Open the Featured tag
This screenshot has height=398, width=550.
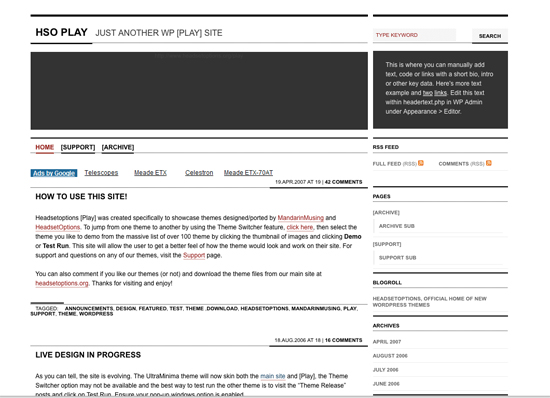point(153,309)
